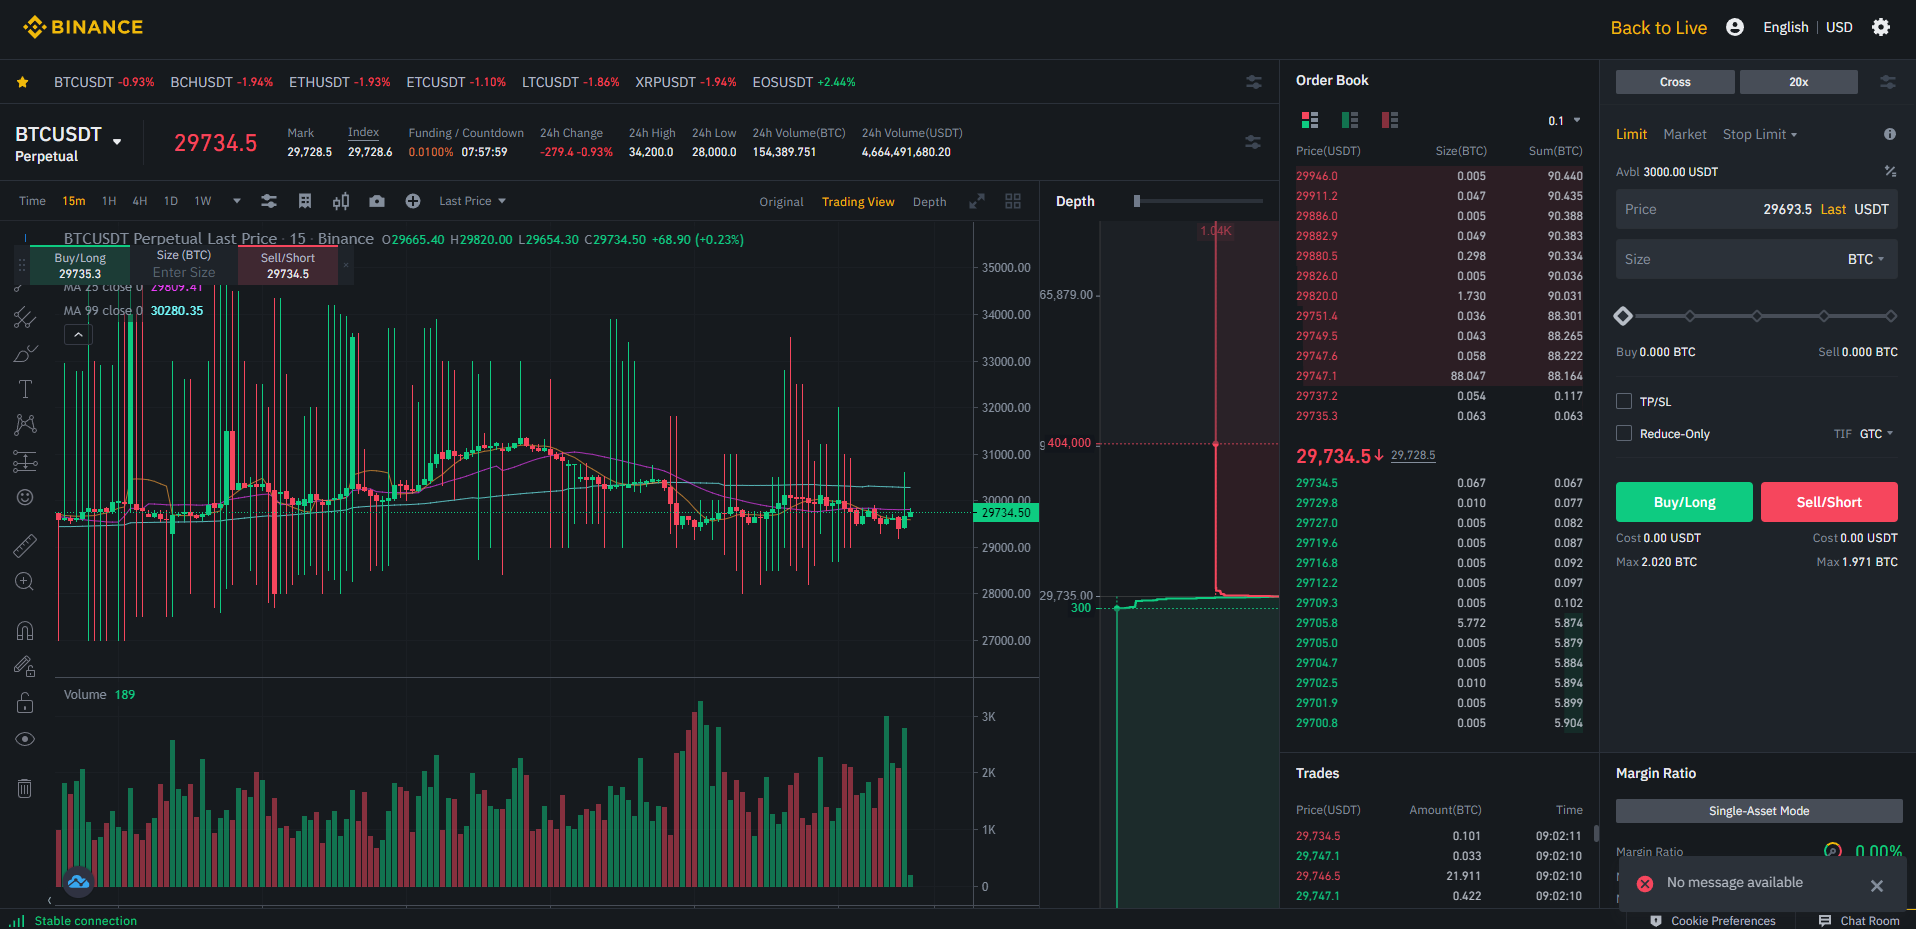Open the Last Price dropdown

[x=472, y=201]
